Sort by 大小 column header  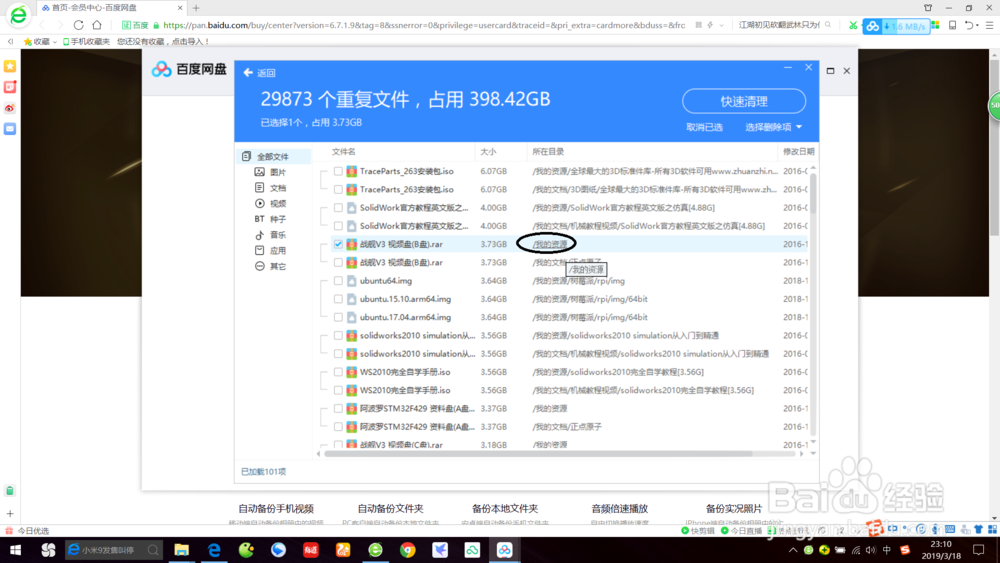pos(488,152)
